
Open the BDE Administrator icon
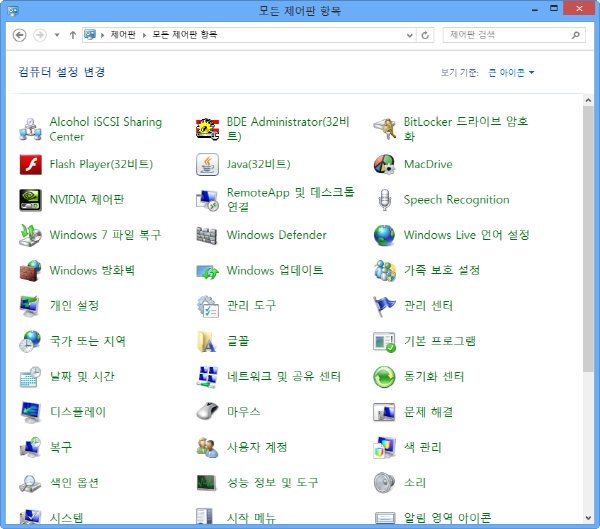(x=207, y=129)
